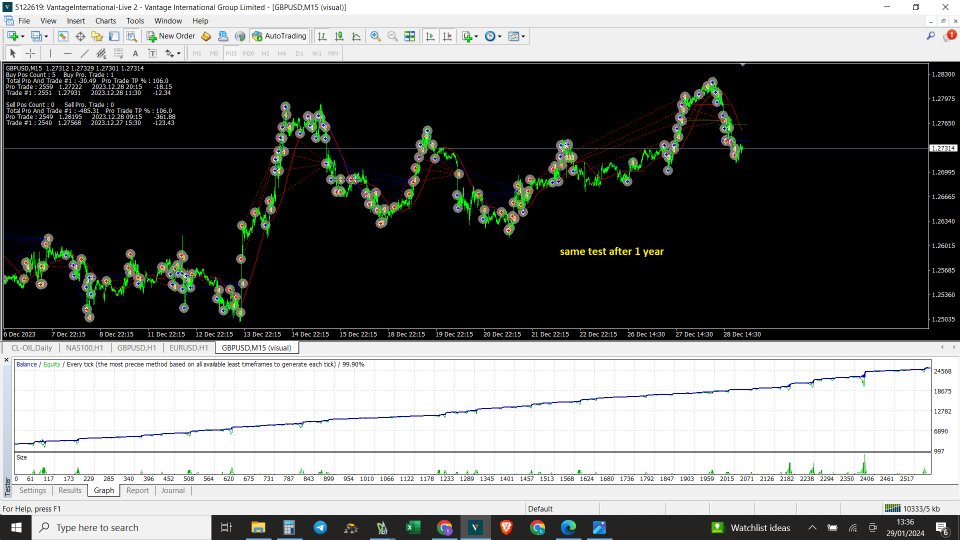
Task: Tile chart windows icon
Action: tap(411, 36)
